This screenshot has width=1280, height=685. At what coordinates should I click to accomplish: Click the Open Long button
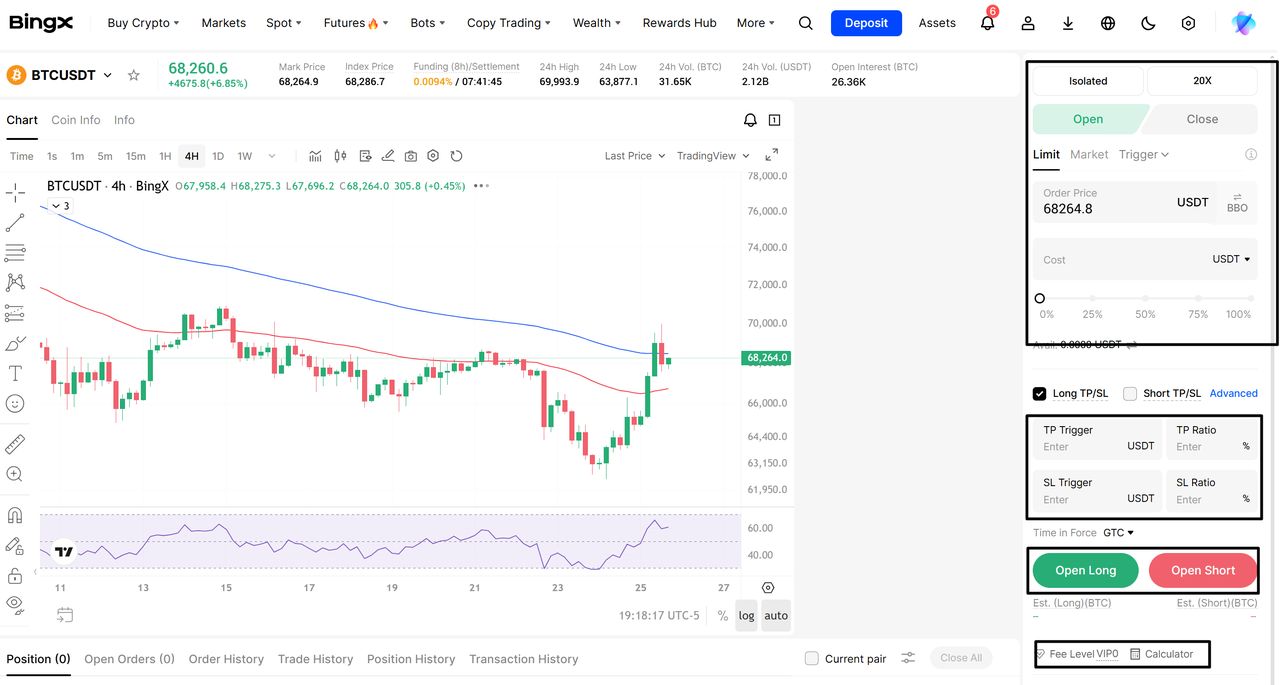pos(1085,570)
